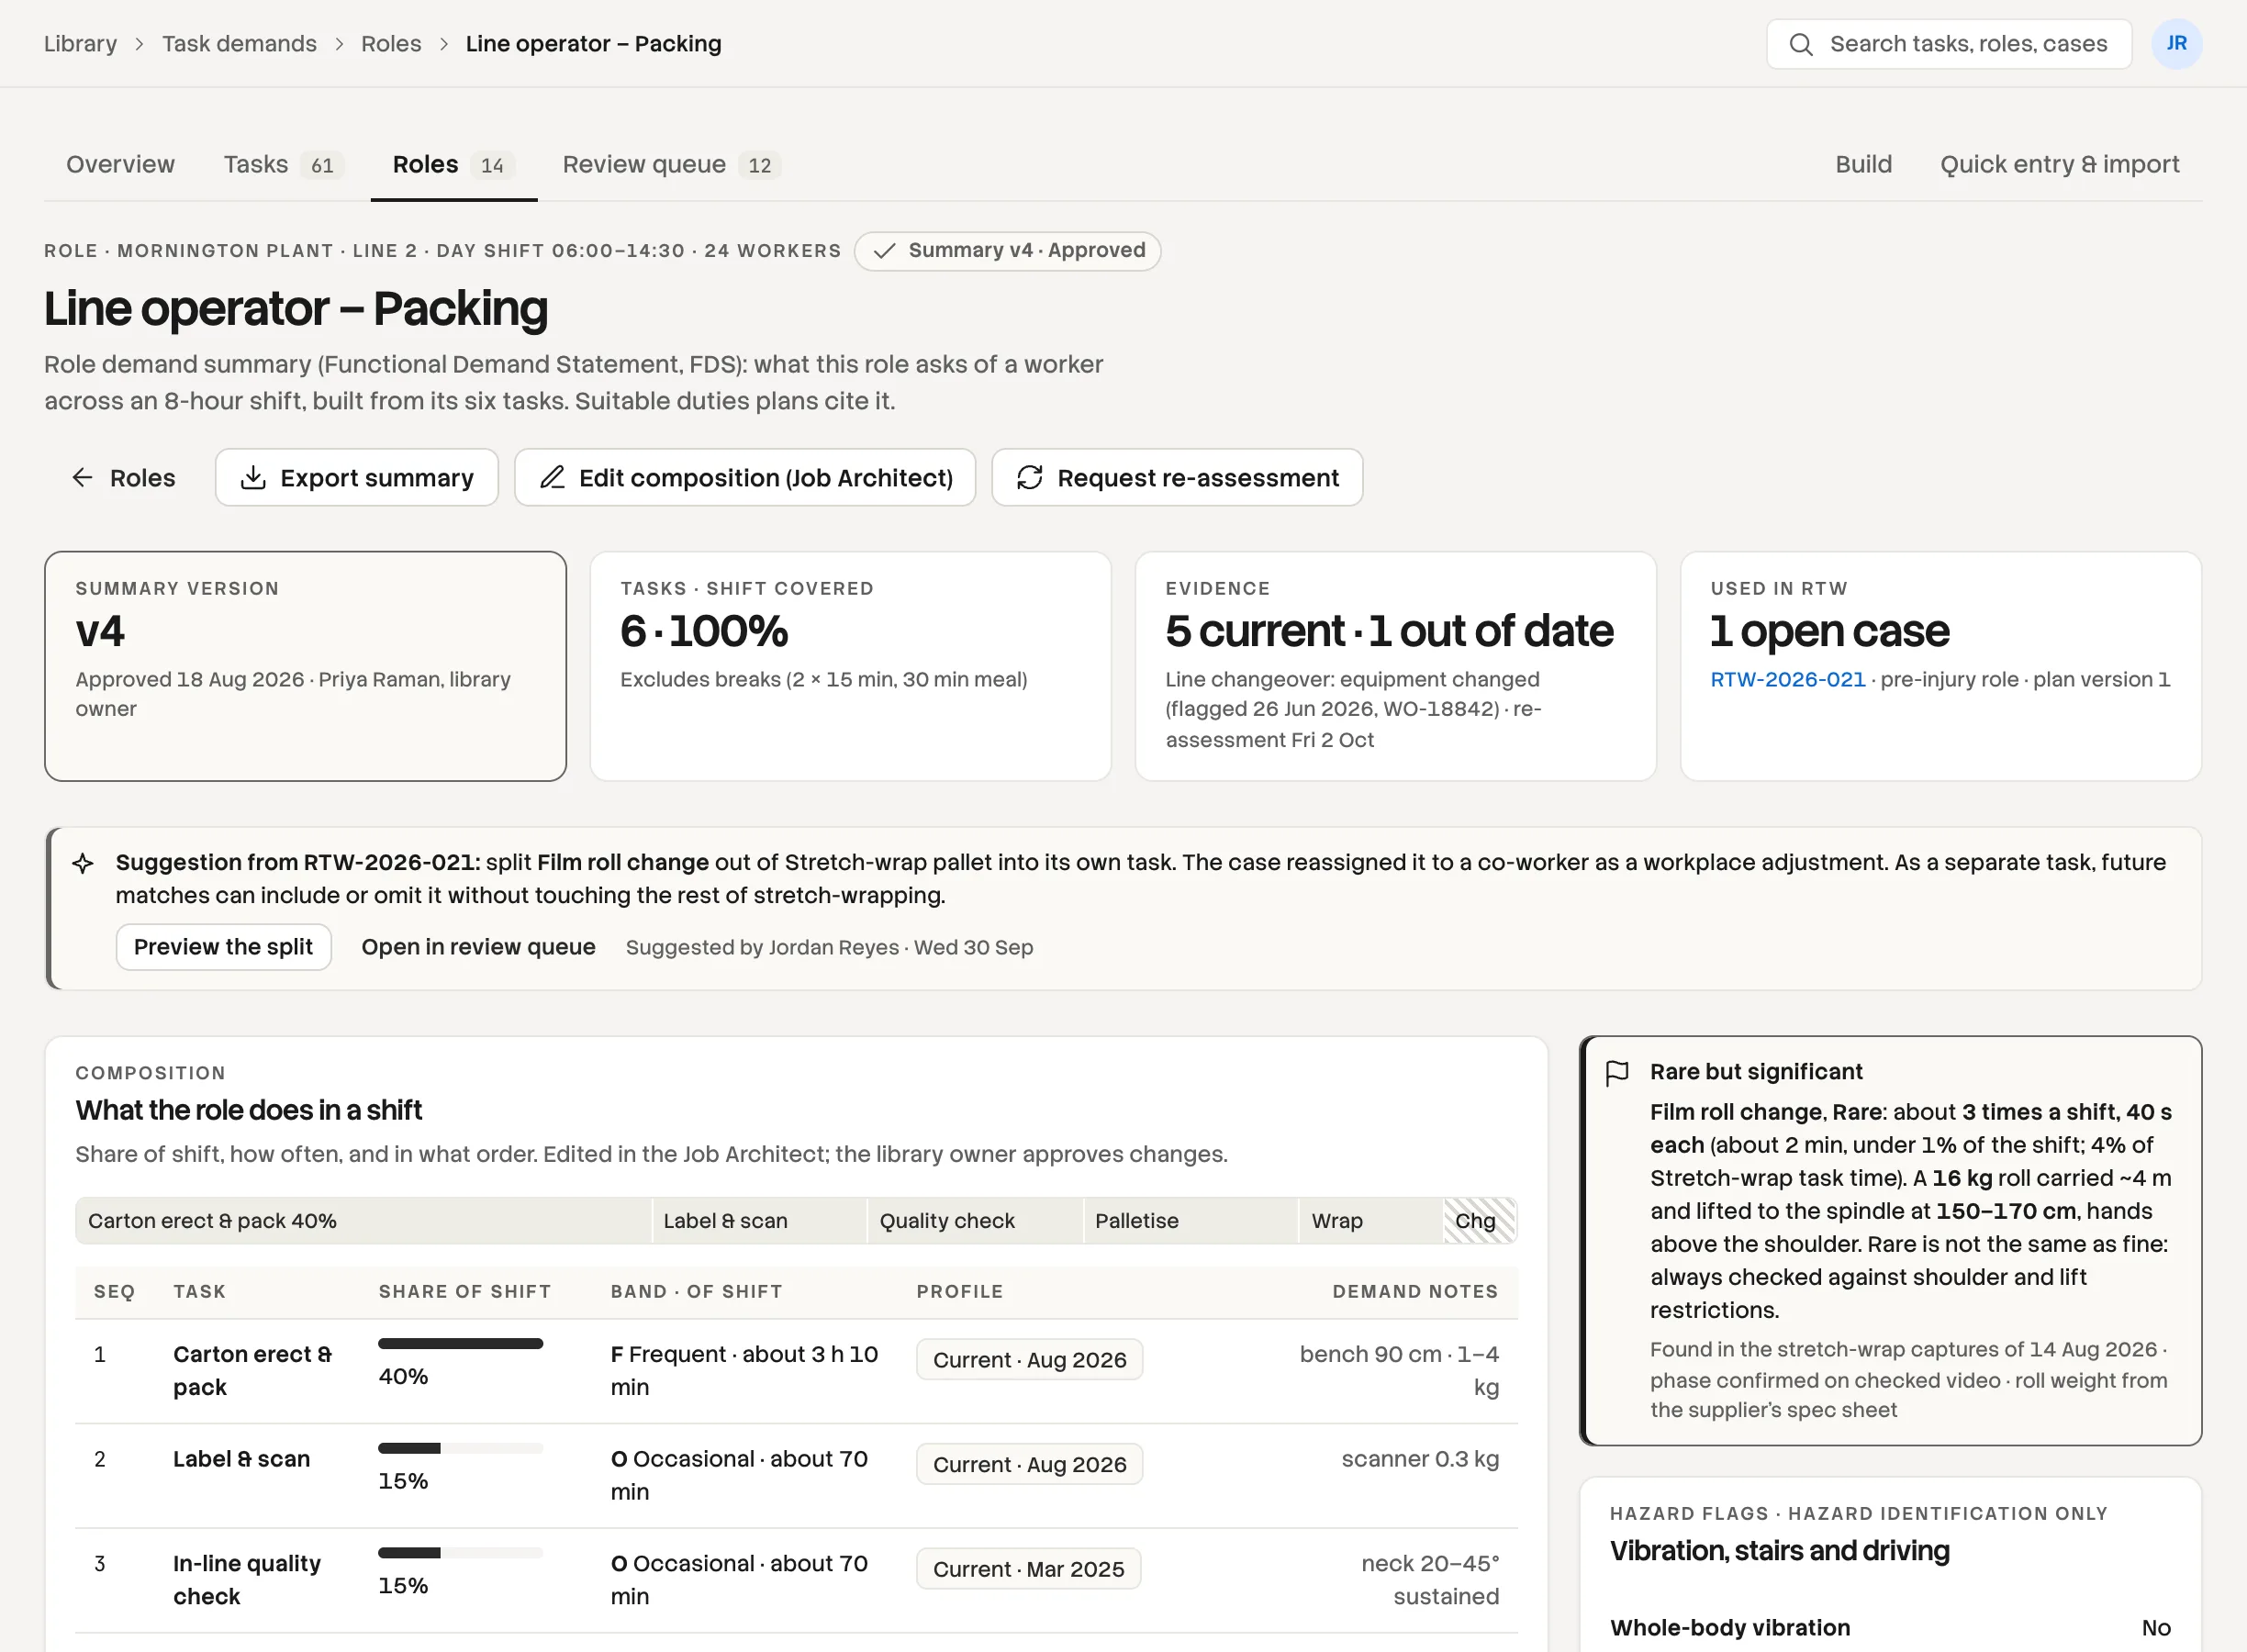Click Edit composition (Job Architect) button

coord(745,478)
